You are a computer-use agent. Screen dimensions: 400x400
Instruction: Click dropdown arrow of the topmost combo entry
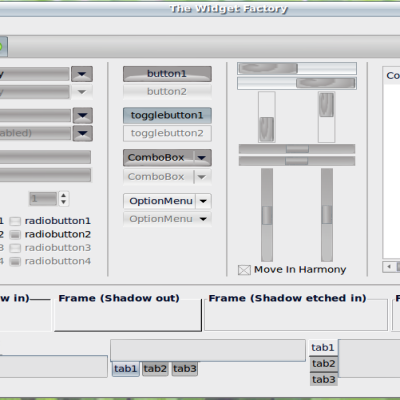click(x=82, y=74)
